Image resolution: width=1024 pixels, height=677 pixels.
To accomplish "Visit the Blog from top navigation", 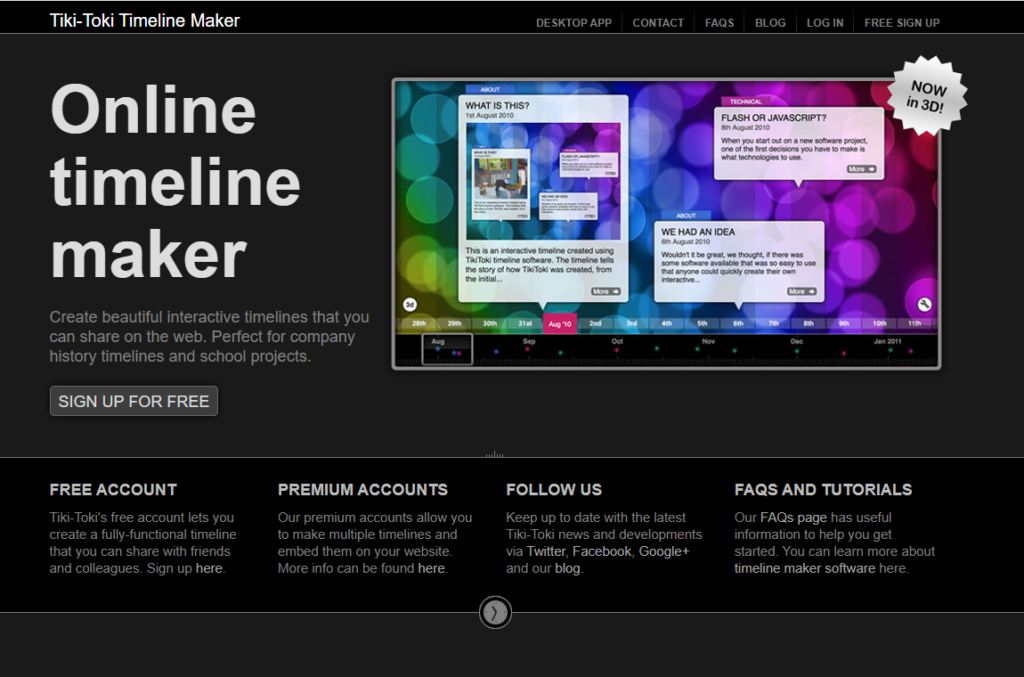I will [770, 23].
